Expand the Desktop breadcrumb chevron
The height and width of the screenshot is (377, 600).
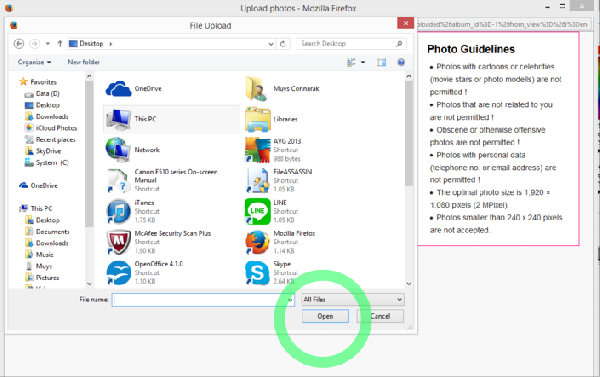pyautogui.click(x=111, y=44)
